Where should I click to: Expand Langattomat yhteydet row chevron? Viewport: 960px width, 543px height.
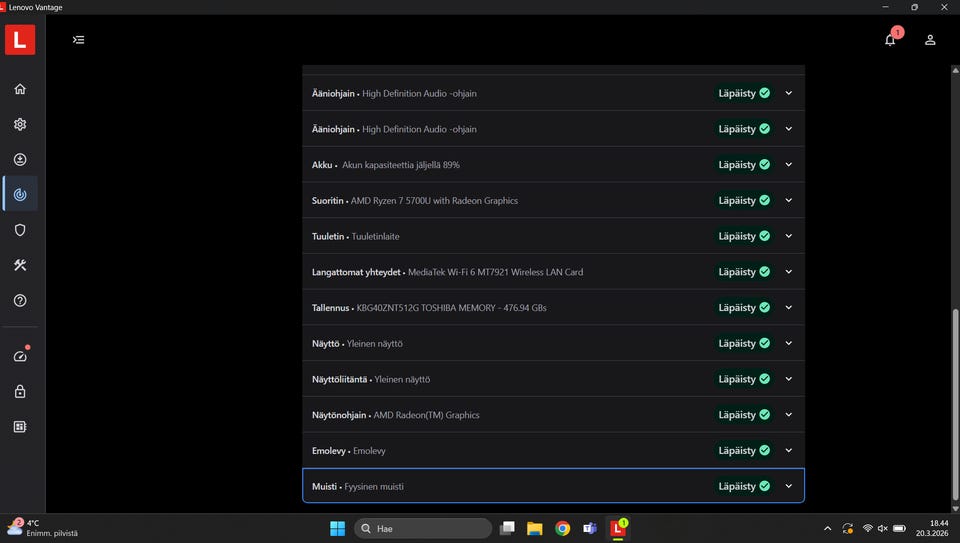789,272
